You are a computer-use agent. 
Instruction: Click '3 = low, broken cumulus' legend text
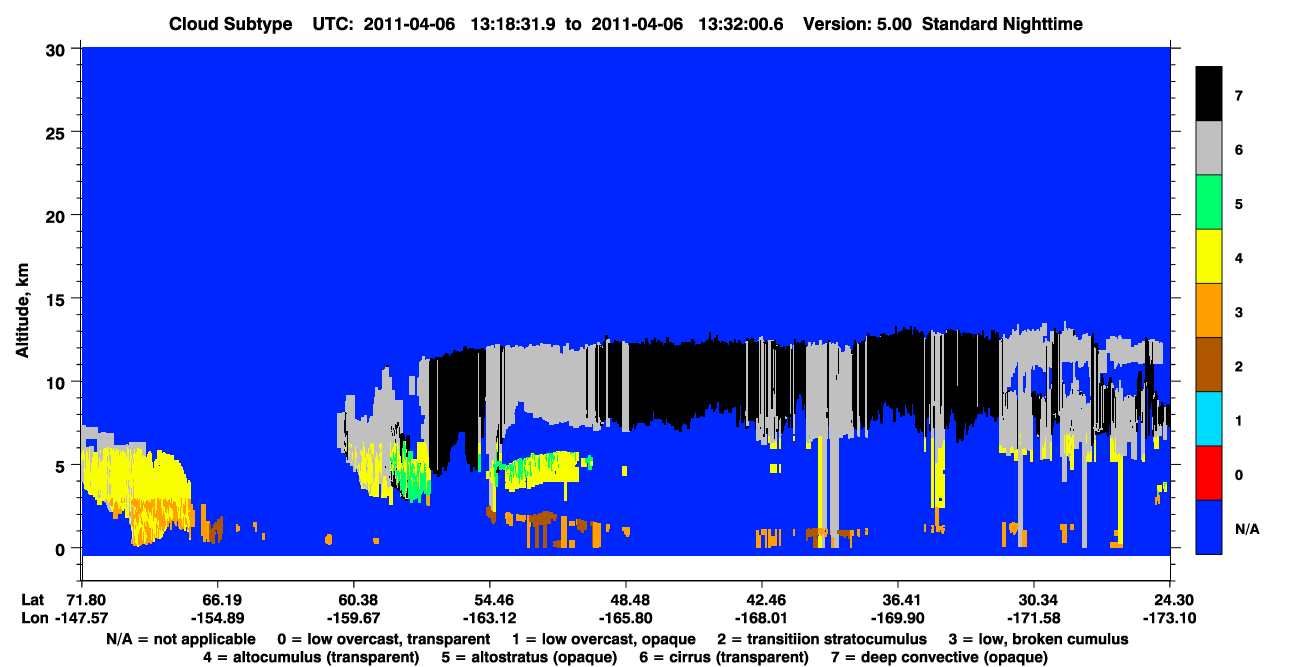(1038, 639)
